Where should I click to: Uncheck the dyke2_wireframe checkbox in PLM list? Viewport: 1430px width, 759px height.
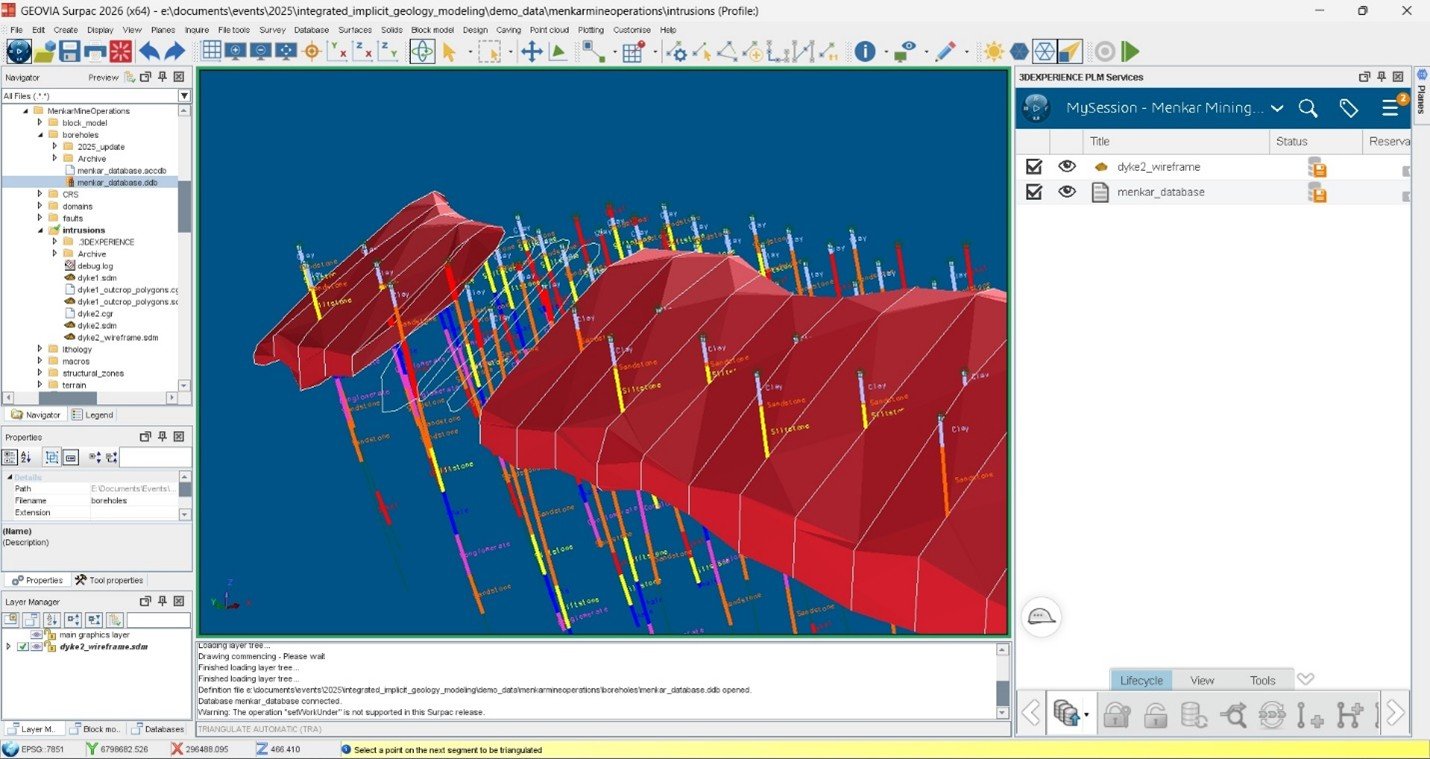coord(1034,167)
